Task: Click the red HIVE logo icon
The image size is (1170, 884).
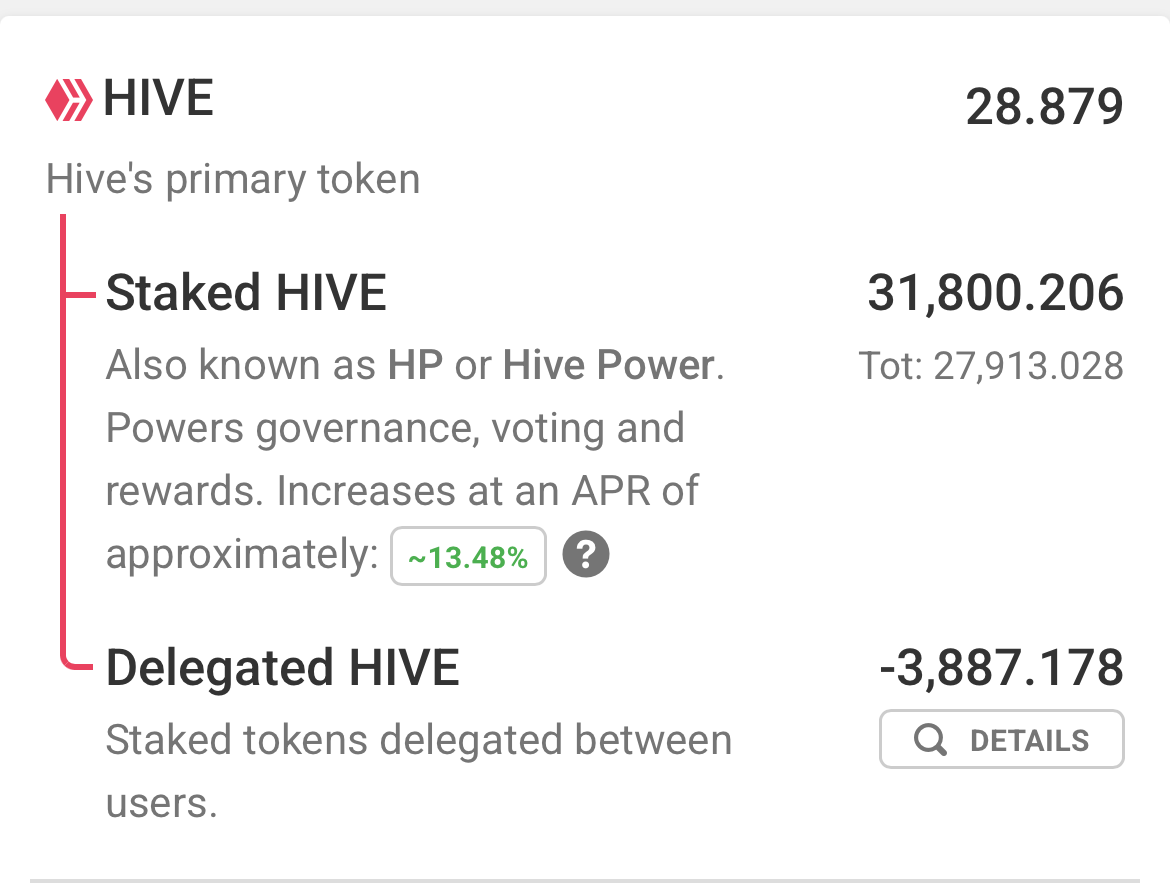Action: click(70, 100)
